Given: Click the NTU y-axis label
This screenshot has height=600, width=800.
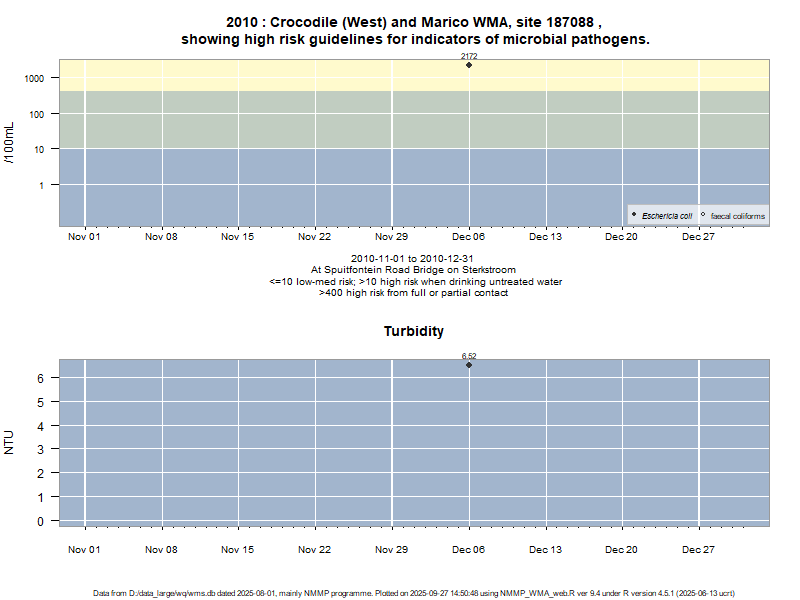Looking at the screenshot, I should (x=10, y=442).
